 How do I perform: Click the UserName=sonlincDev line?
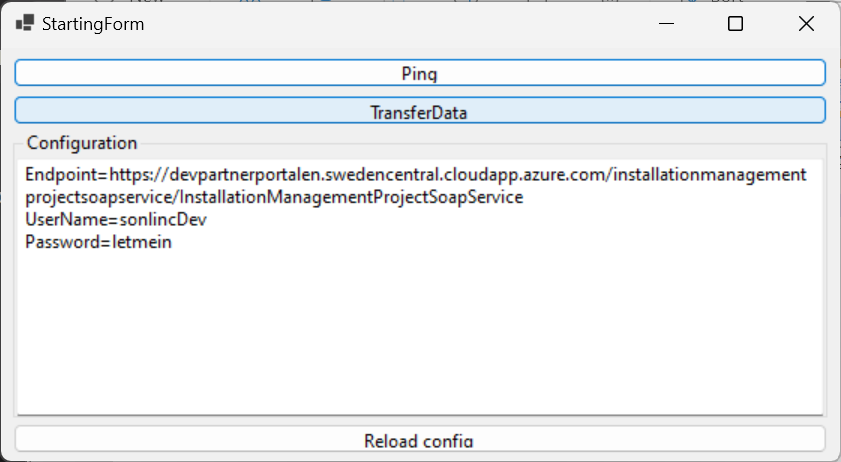tap(116, 219)
